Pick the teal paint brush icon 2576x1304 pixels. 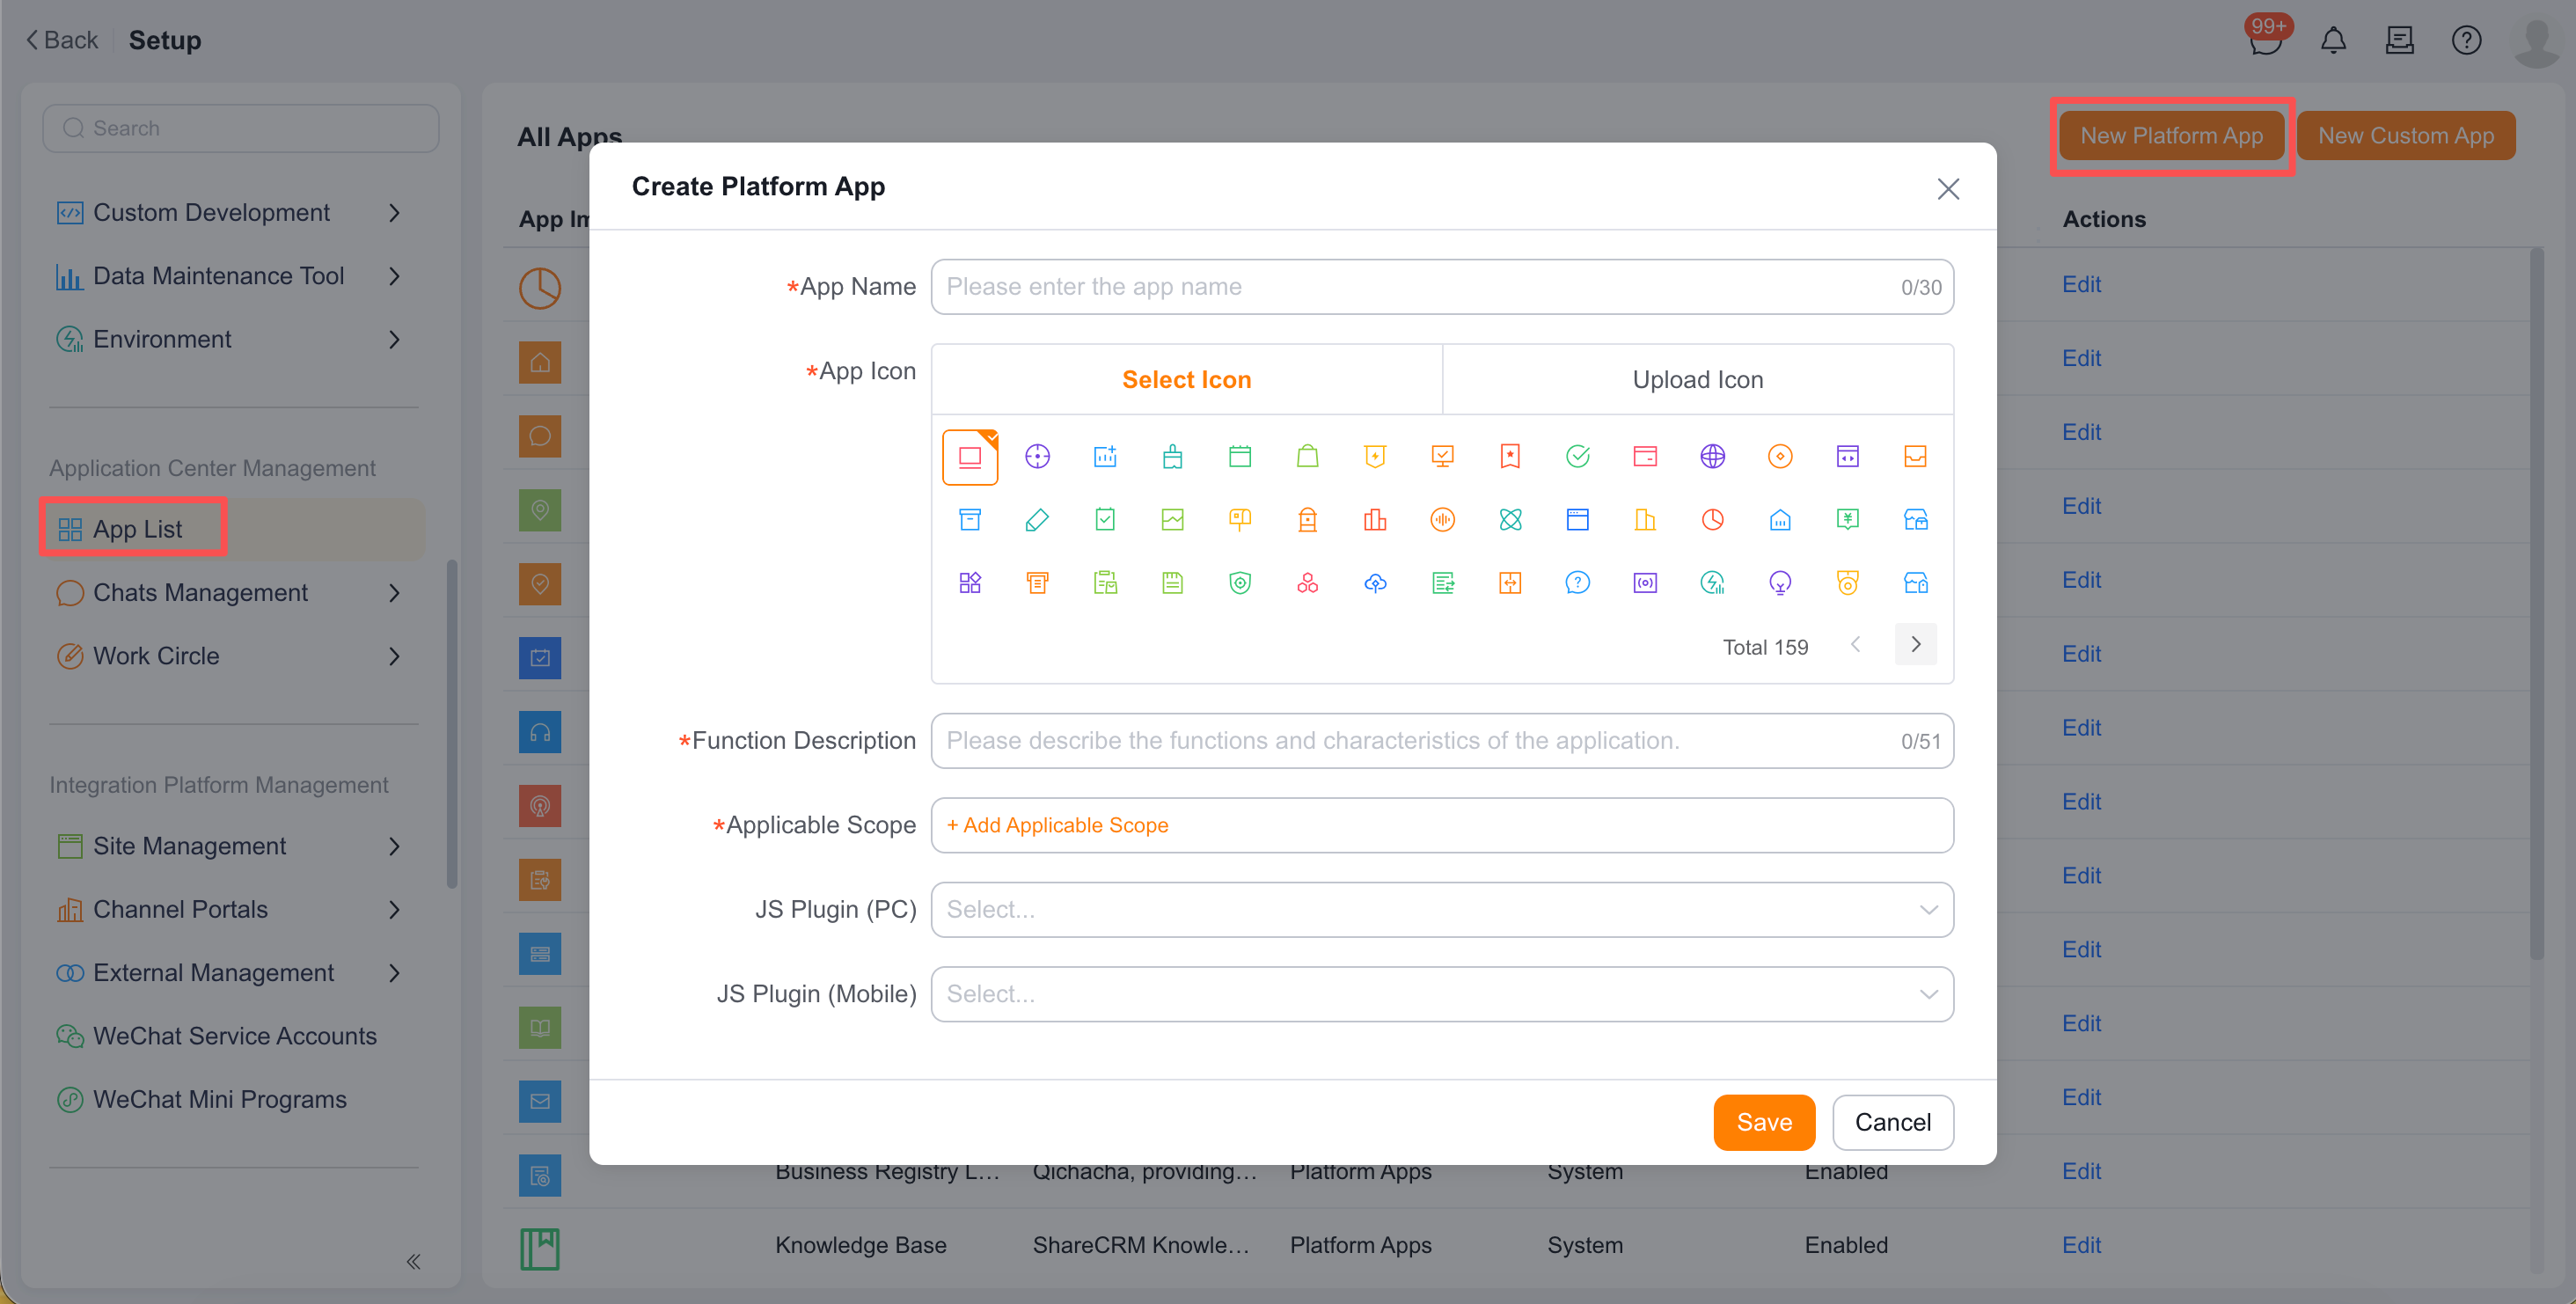(x=1172, y=457)
